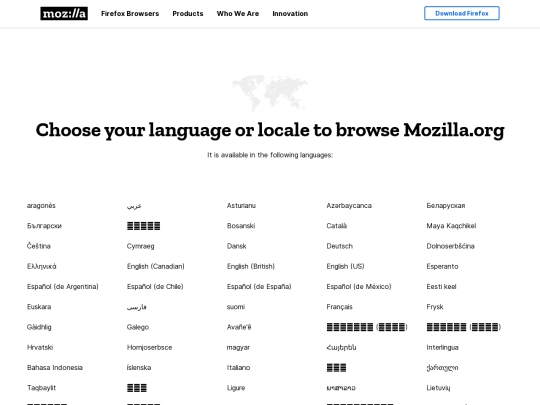Select the Italiano language

point(238,367)
